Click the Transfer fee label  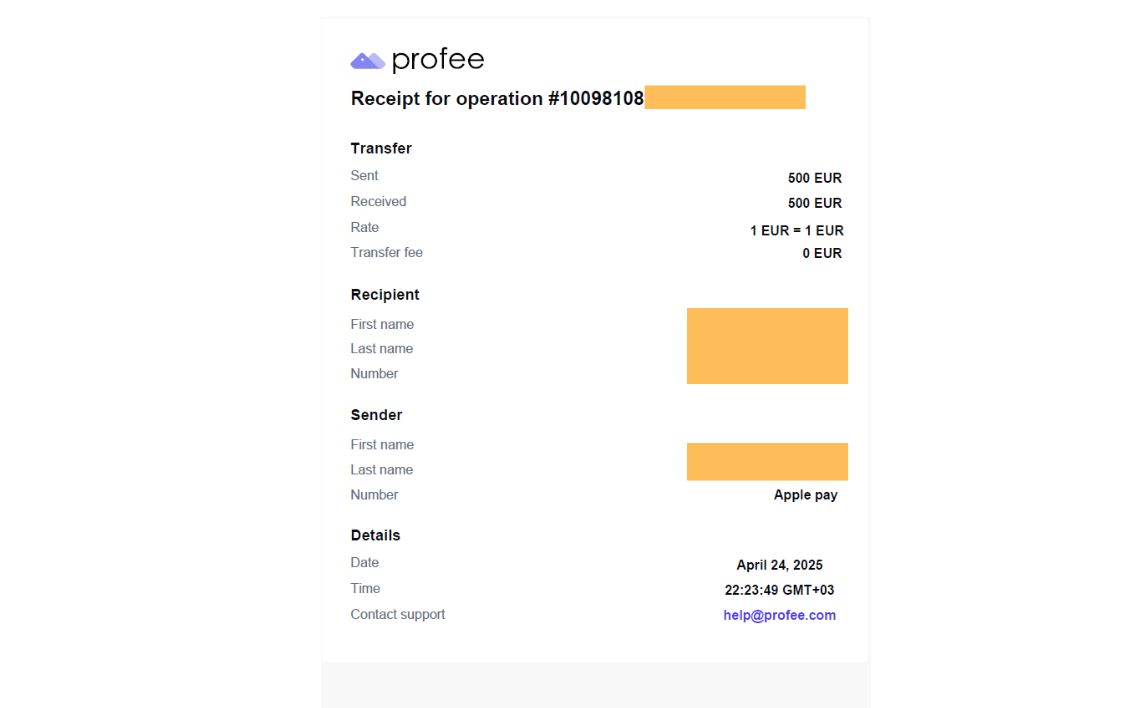386,252
